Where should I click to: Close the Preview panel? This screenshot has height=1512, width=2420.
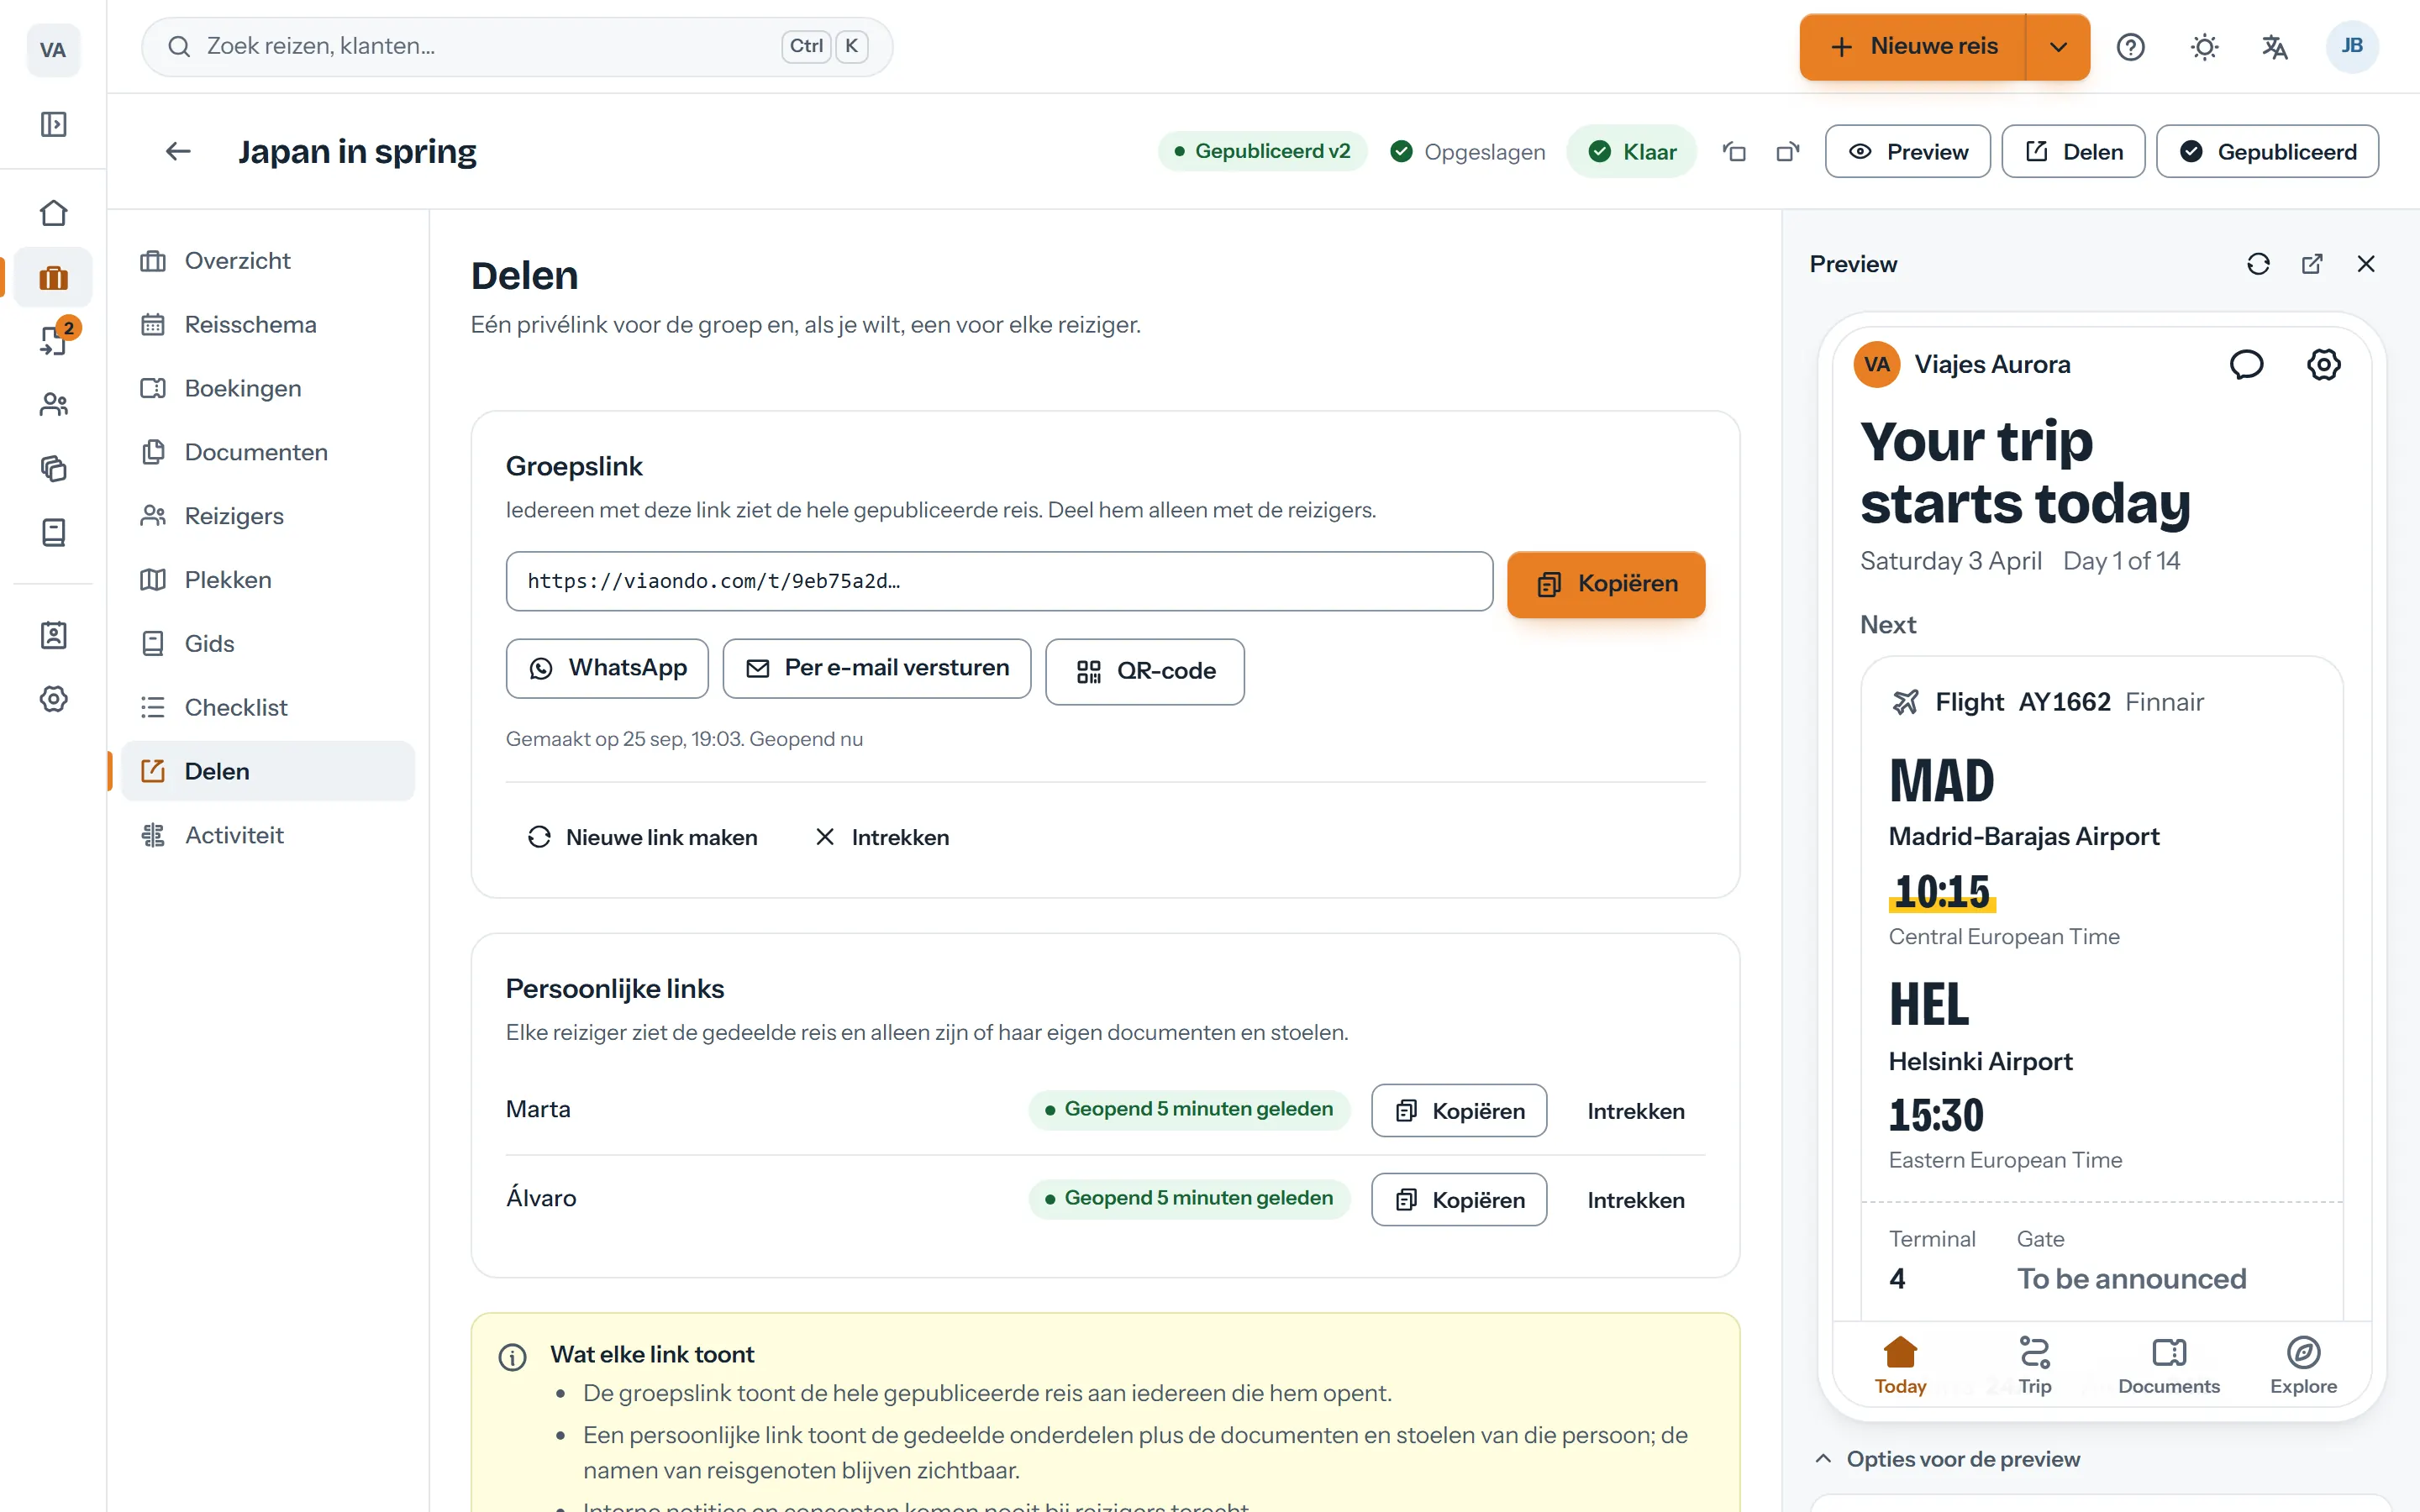pos(2366,264)
